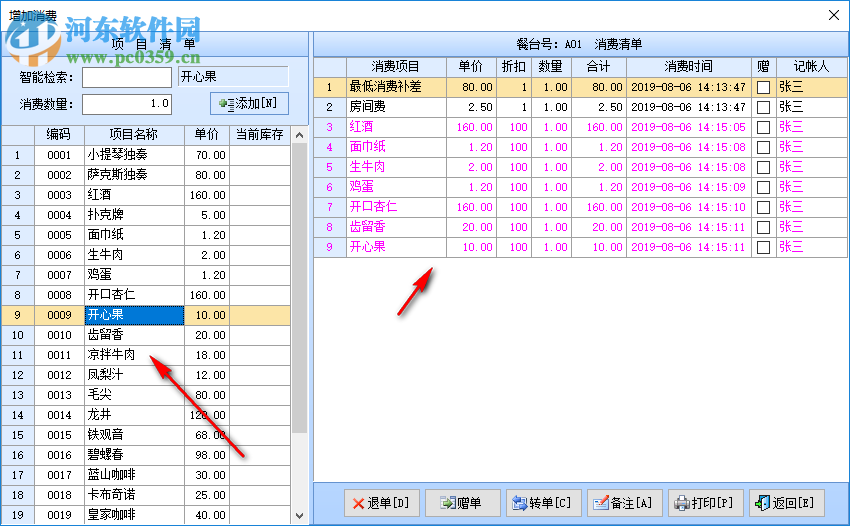Screen dimensions: 850x526
Task: Click the 项目名称 column header
Action: [134, 135]
